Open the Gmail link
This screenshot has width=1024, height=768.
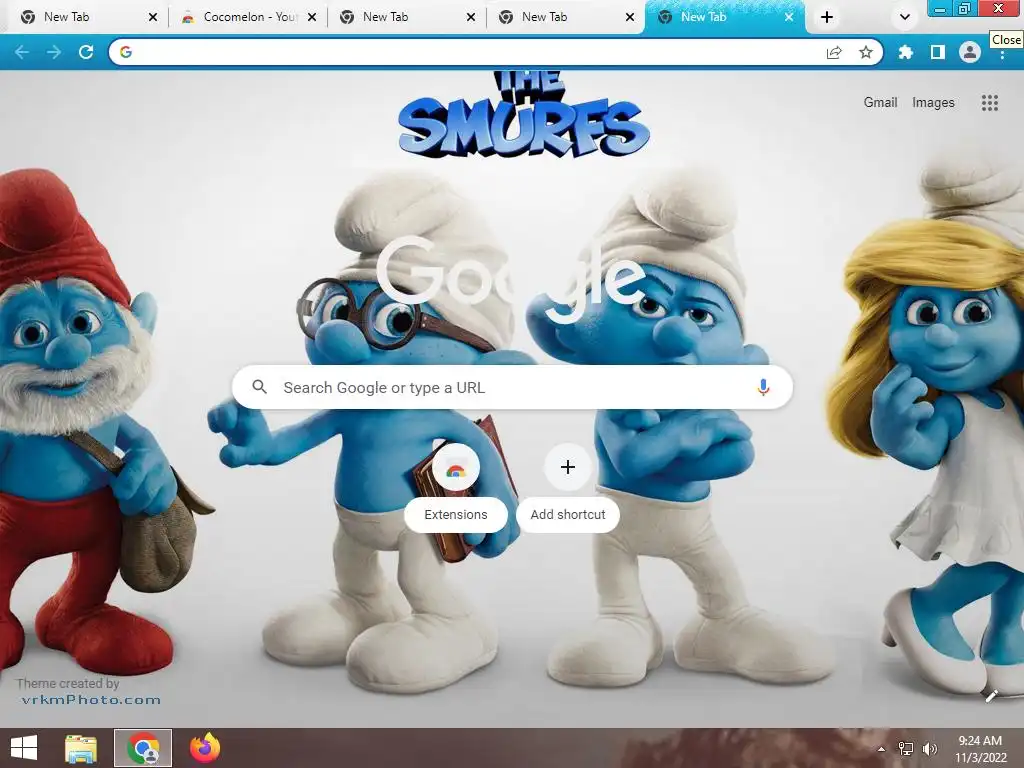pyautogui.click(x=880, y=103)
